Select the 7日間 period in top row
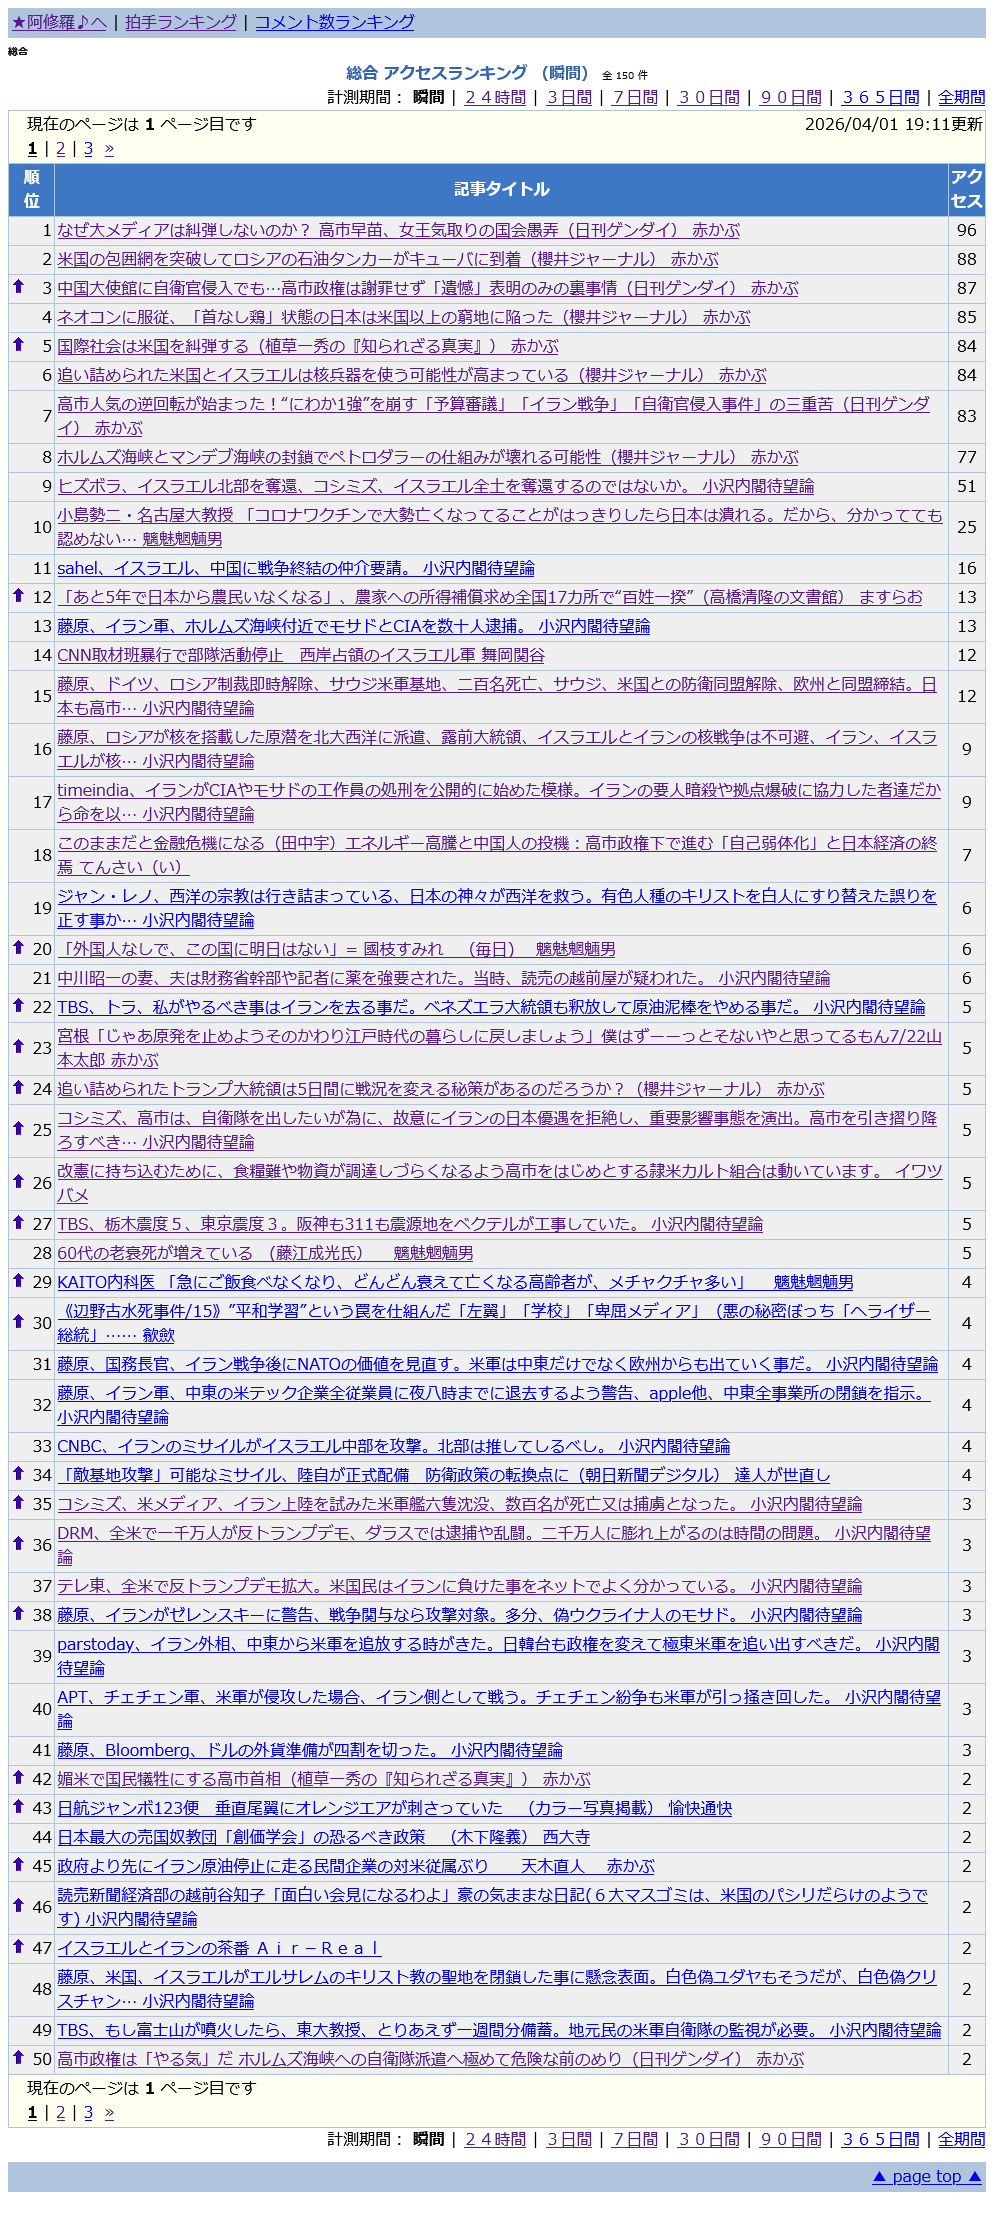The image size is (994, 2224). (x=635, y=97)
